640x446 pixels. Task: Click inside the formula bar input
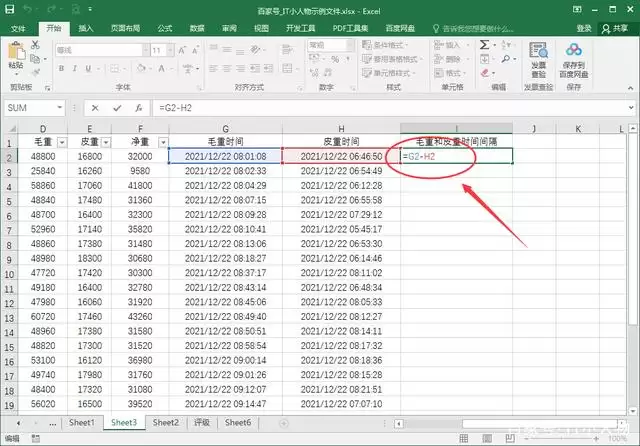pos(390,108)
